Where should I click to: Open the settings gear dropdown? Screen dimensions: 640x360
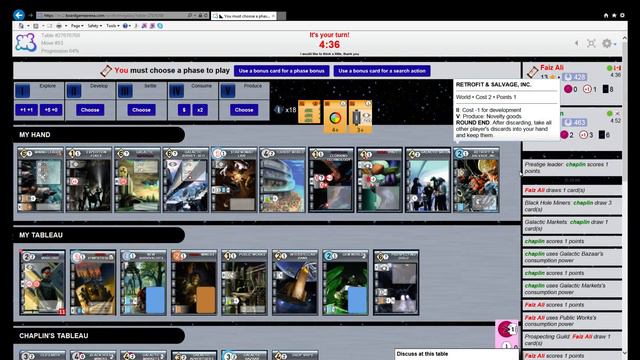(x=609, y=43)
